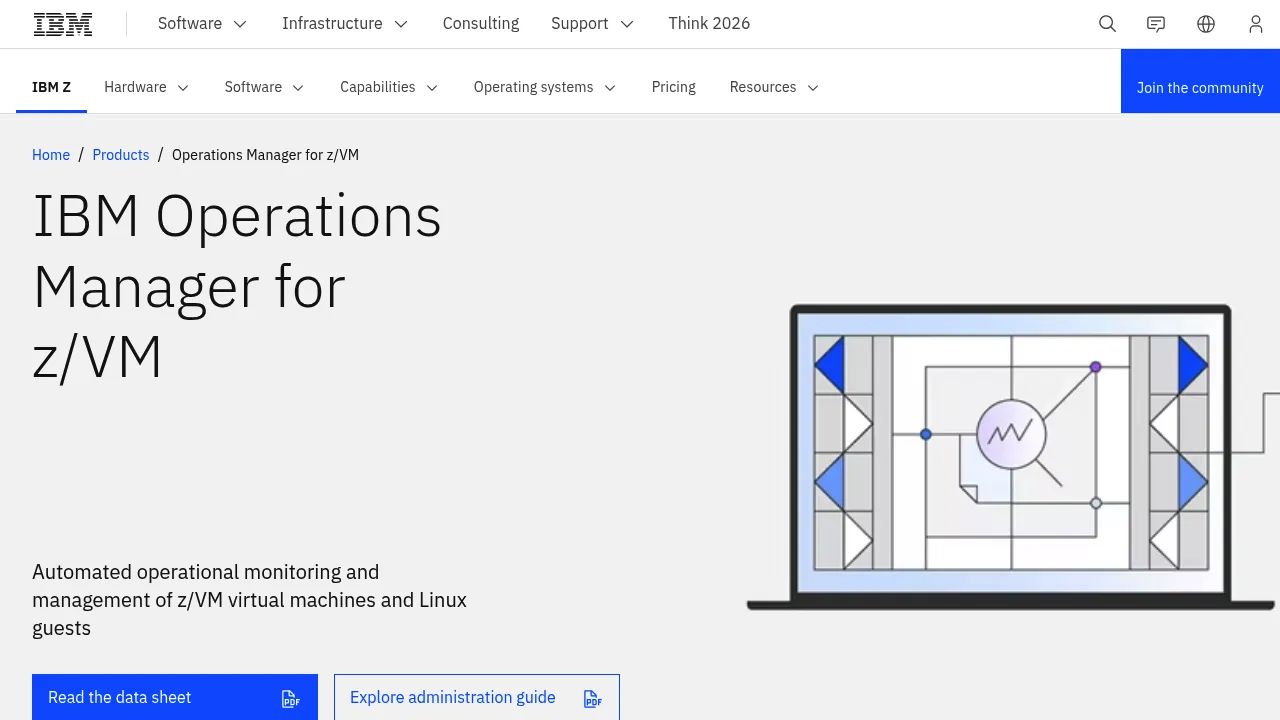
Task: Click the IBM logo
Action: [x=63, y=24]
